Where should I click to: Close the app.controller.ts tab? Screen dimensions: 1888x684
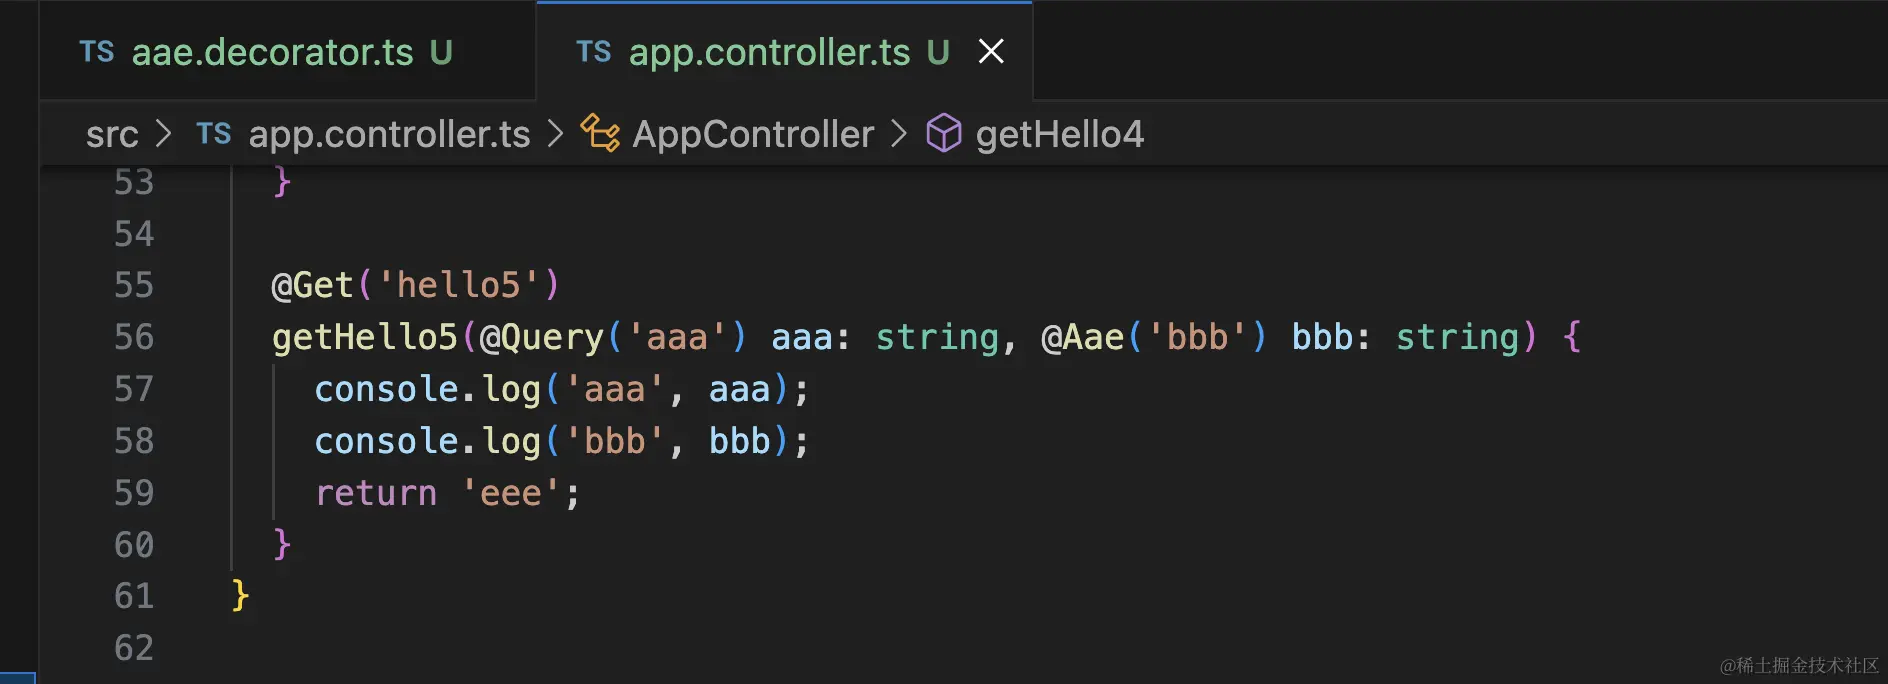990,51
